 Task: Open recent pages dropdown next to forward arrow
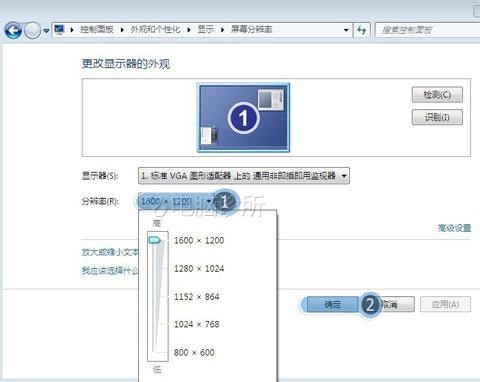tap(46, 31)
